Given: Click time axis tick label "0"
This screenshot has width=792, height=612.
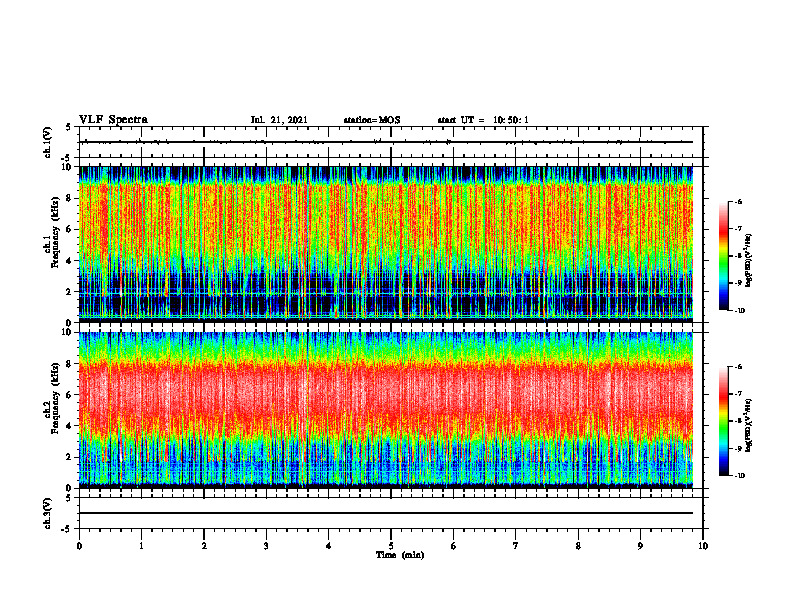Looking at the screenshot, I should coord(79,546).
